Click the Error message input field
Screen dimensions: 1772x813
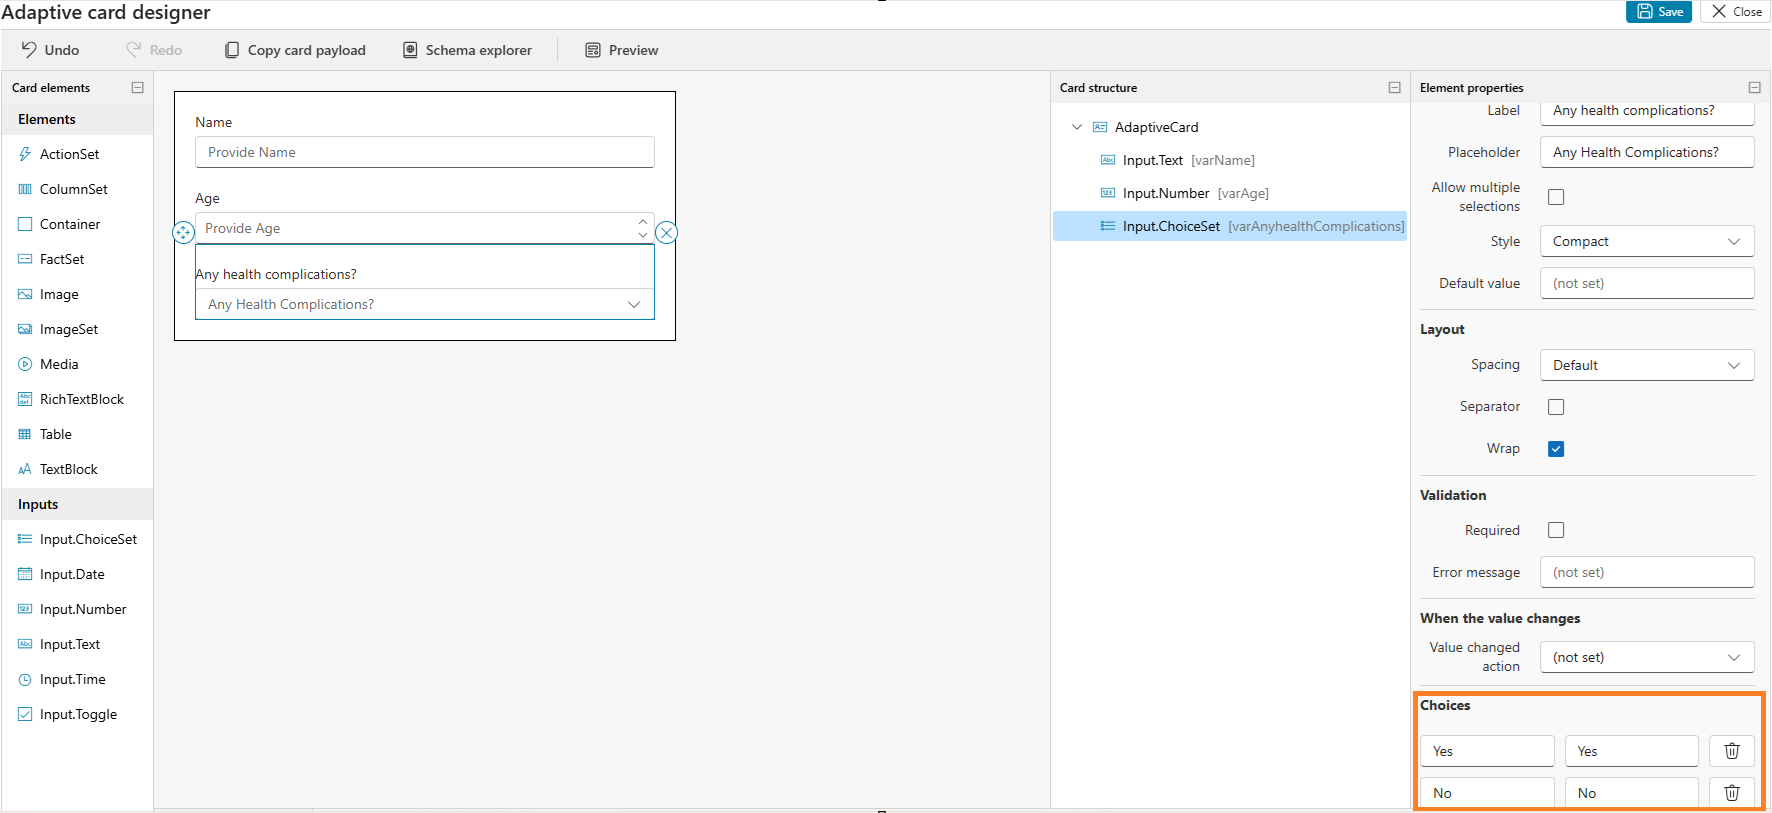(x=1646, y=572)
